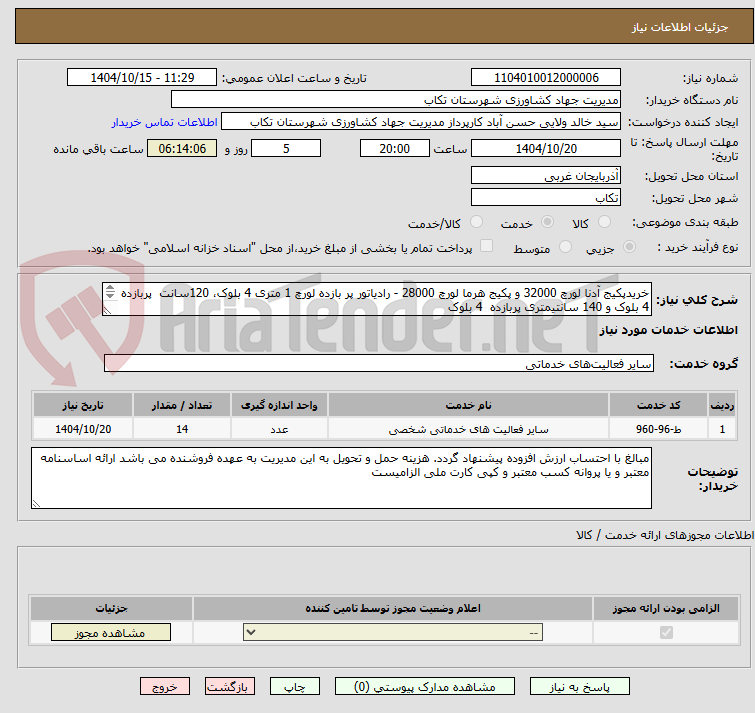
Task: Click the 'شرح کلی نیاز' description text area
Action: click(377, 299)
